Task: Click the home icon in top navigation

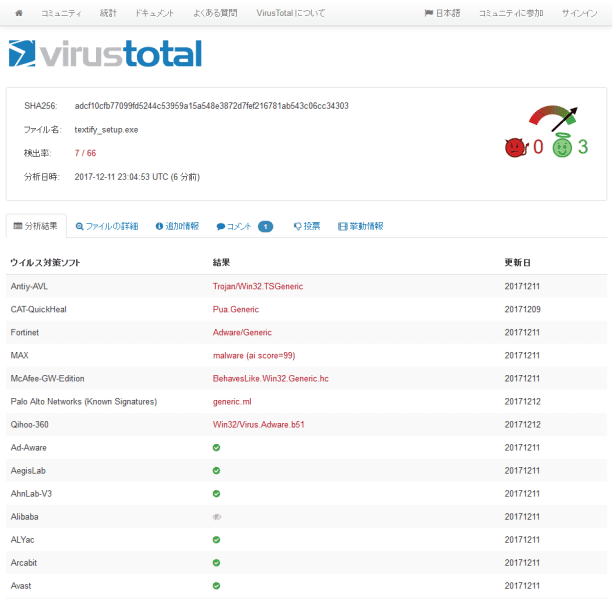Action: tap(19, 13)
